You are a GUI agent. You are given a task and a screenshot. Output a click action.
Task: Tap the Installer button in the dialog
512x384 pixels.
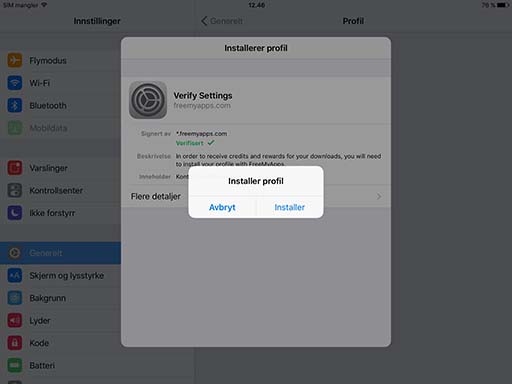click(x=289, y=207)
